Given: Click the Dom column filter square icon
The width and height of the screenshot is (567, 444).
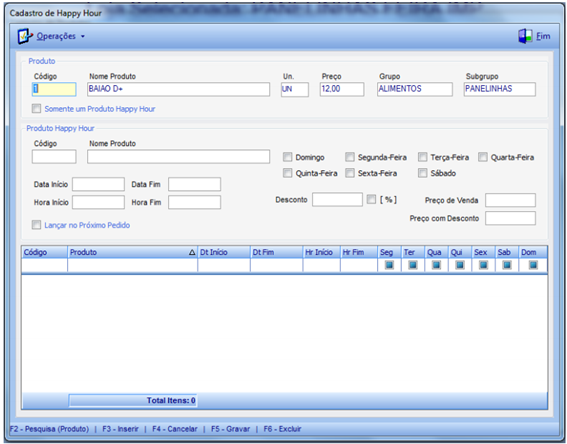Looking at the screenshot, I should pyautogui.click(x=533, y=265).
